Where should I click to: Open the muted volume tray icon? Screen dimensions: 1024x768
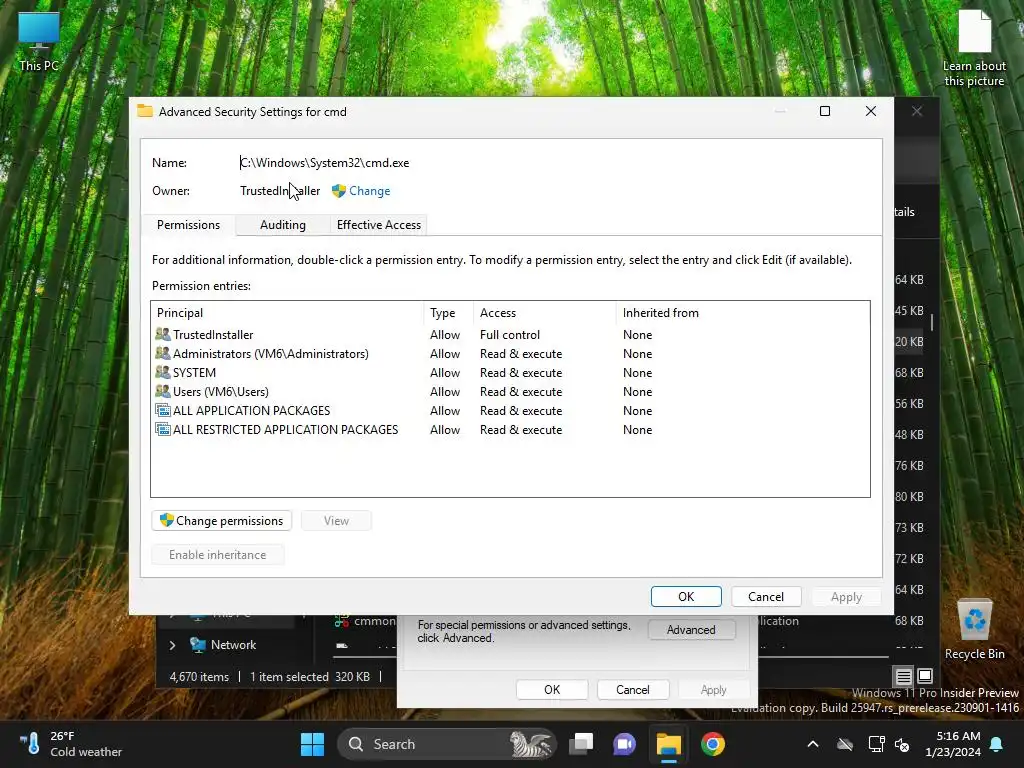pos(902,744)
